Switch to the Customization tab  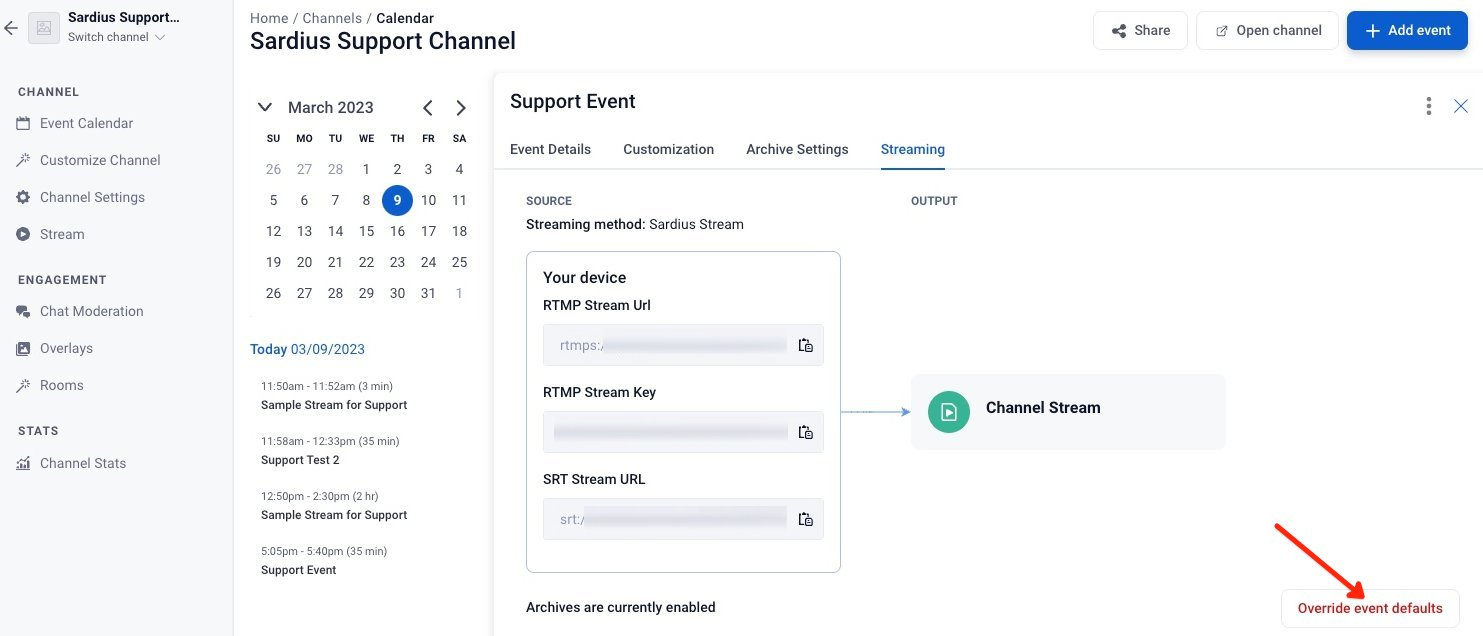point(668,149)
